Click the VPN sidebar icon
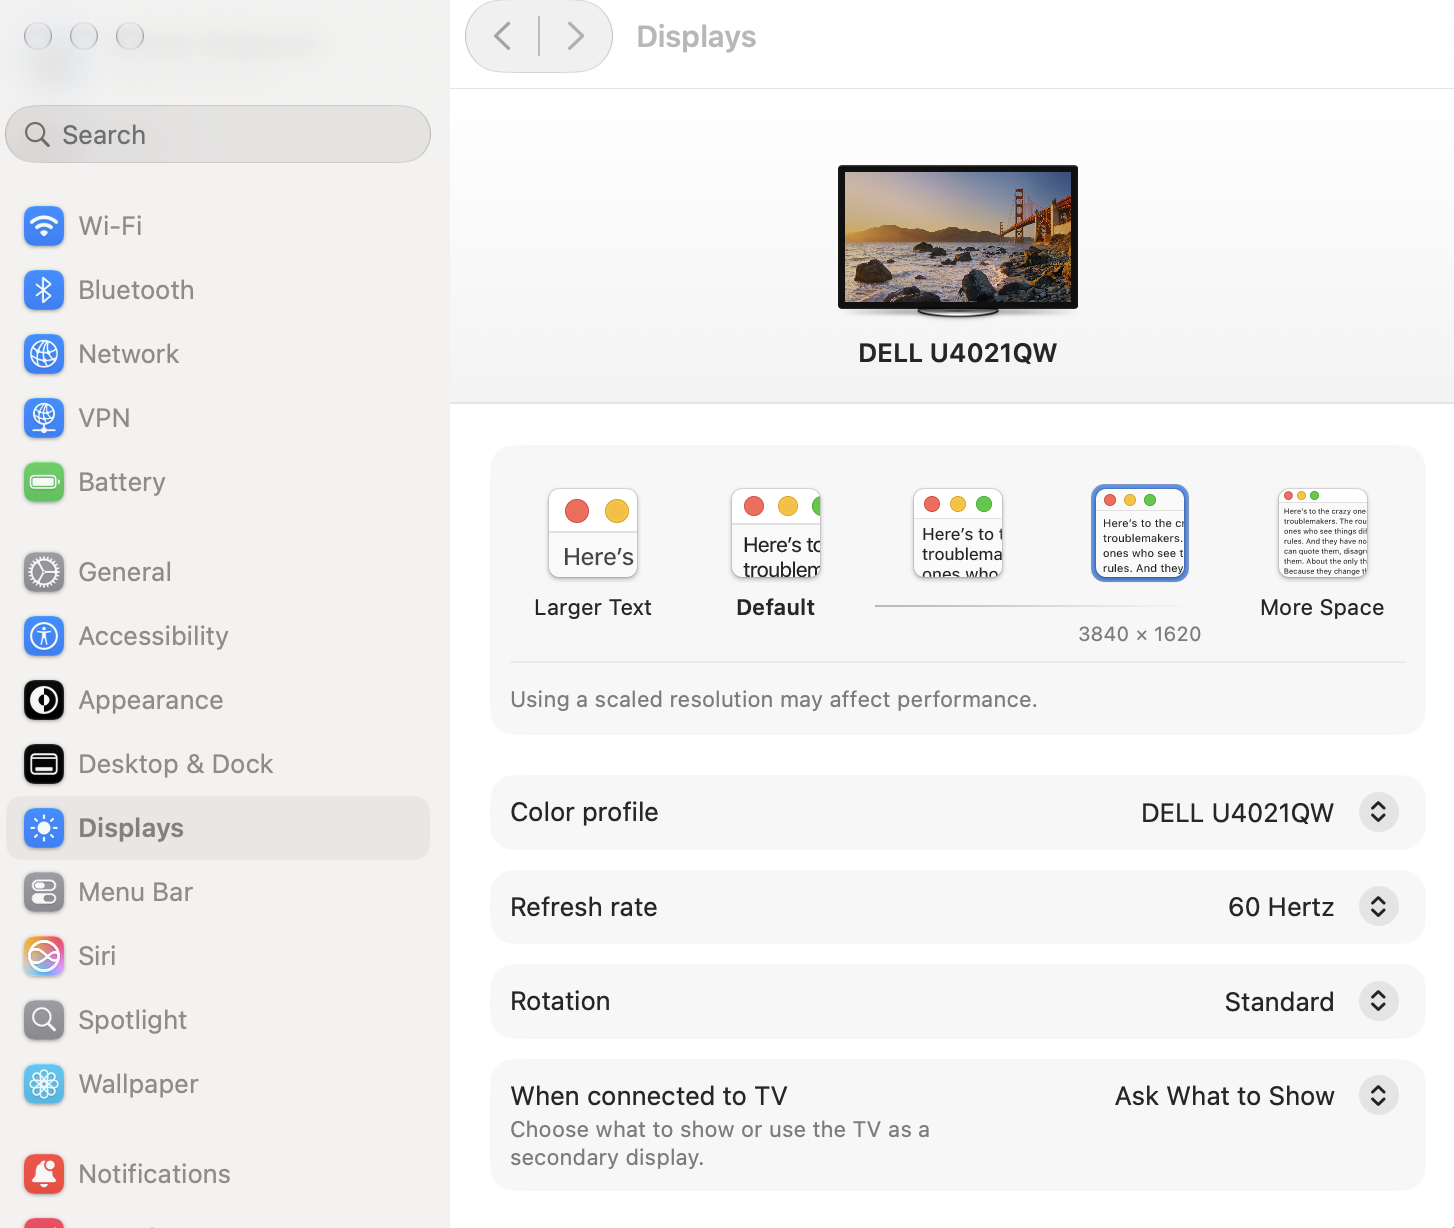Image resolution: width=1454 pixels, height=1228 pixels. click(x=44, y=418)
